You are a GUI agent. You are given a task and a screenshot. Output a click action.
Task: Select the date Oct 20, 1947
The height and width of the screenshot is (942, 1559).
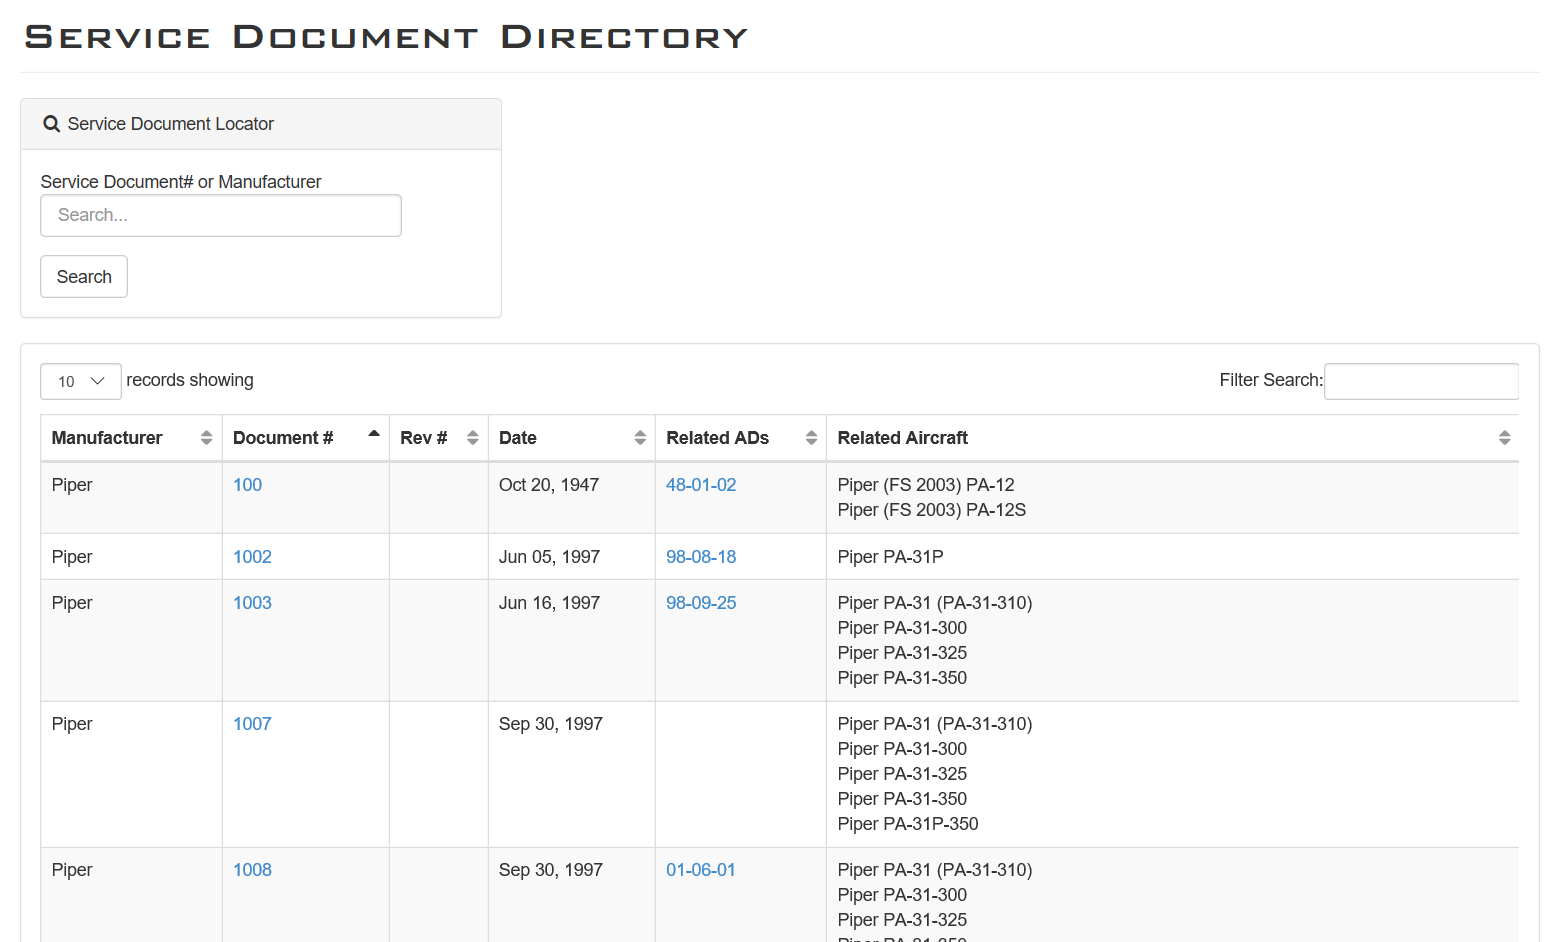click(x=549, y=485)
